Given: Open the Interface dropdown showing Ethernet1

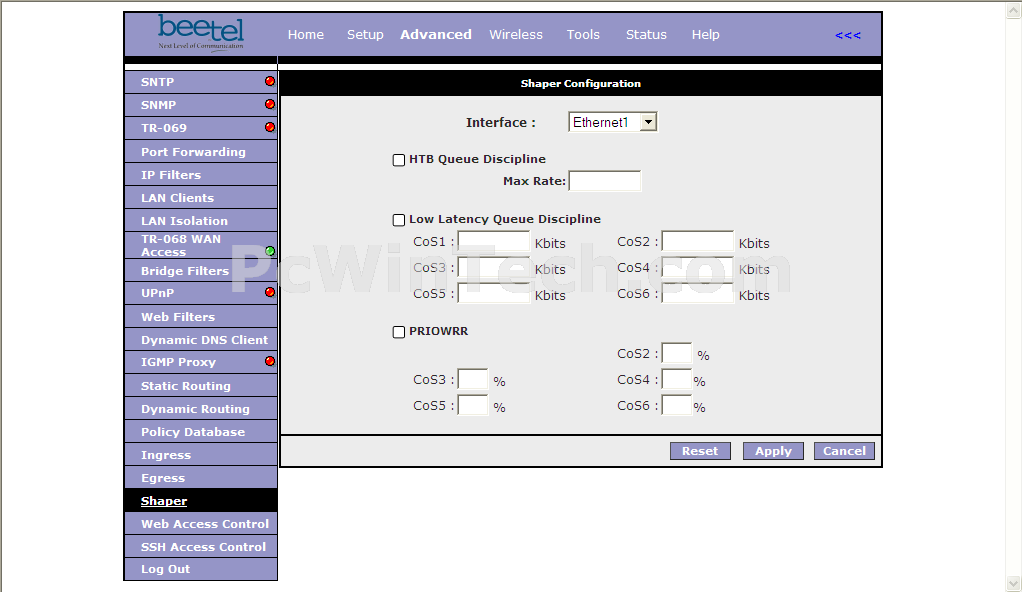Looking at the screenshot, I should coord(613,122).
